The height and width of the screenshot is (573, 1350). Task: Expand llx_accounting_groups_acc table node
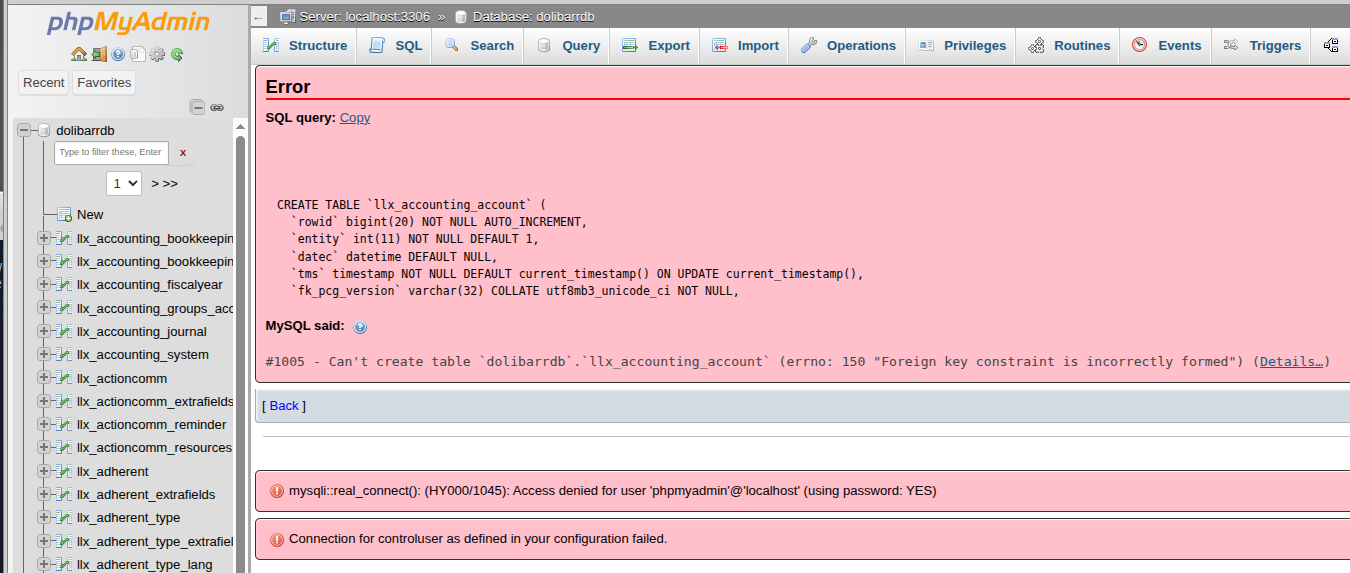(44, 308)
